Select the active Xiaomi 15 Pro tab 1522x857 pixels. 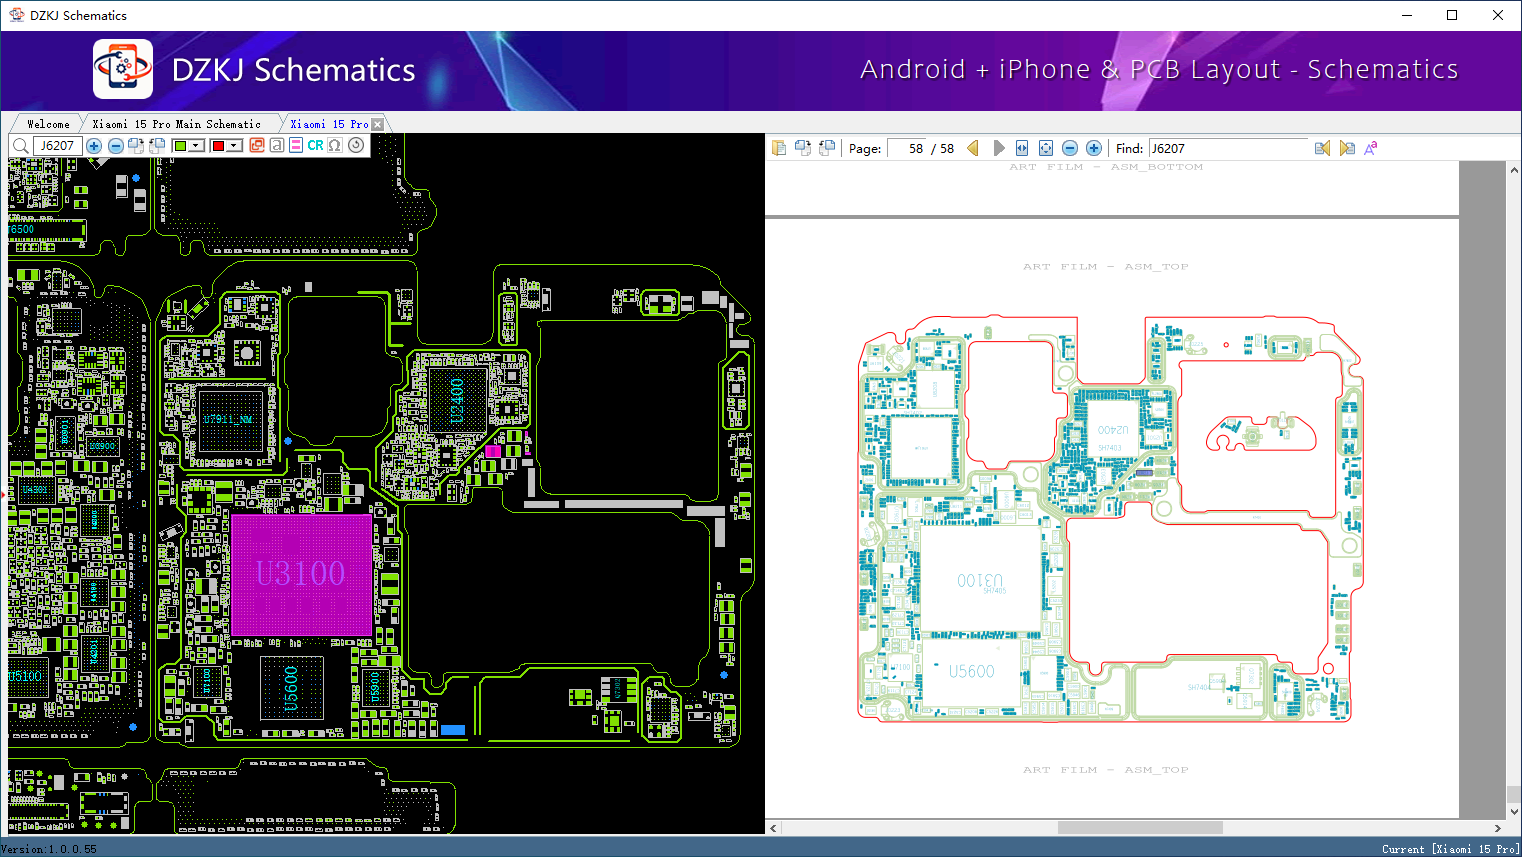(329, 124)
